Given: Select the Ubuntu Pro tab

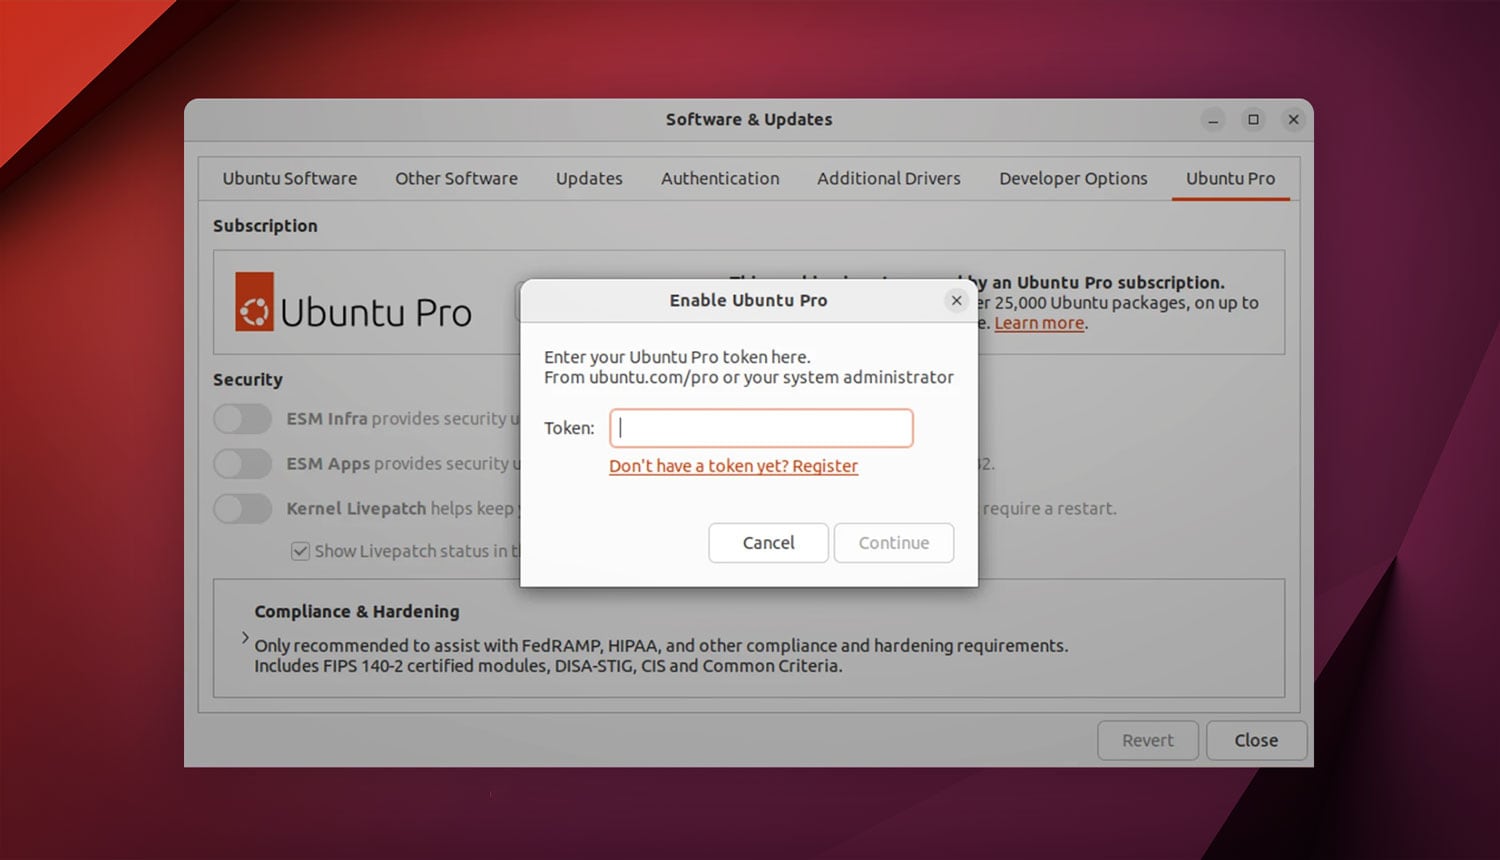Looking at the screenshot, I should tap(1230, 179).
